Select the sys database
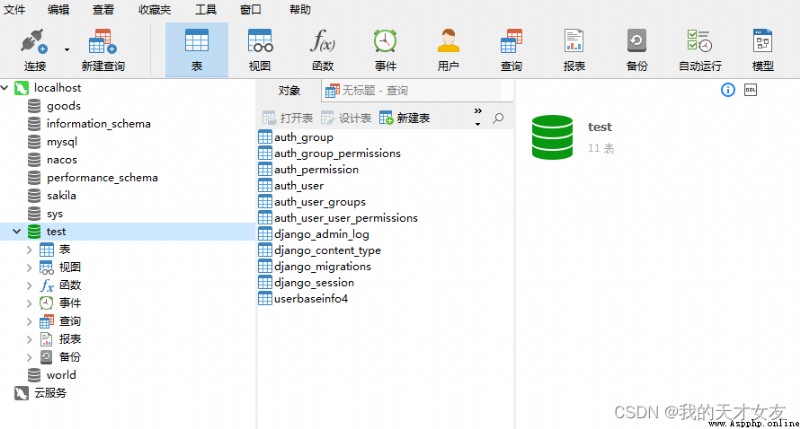 54,214
